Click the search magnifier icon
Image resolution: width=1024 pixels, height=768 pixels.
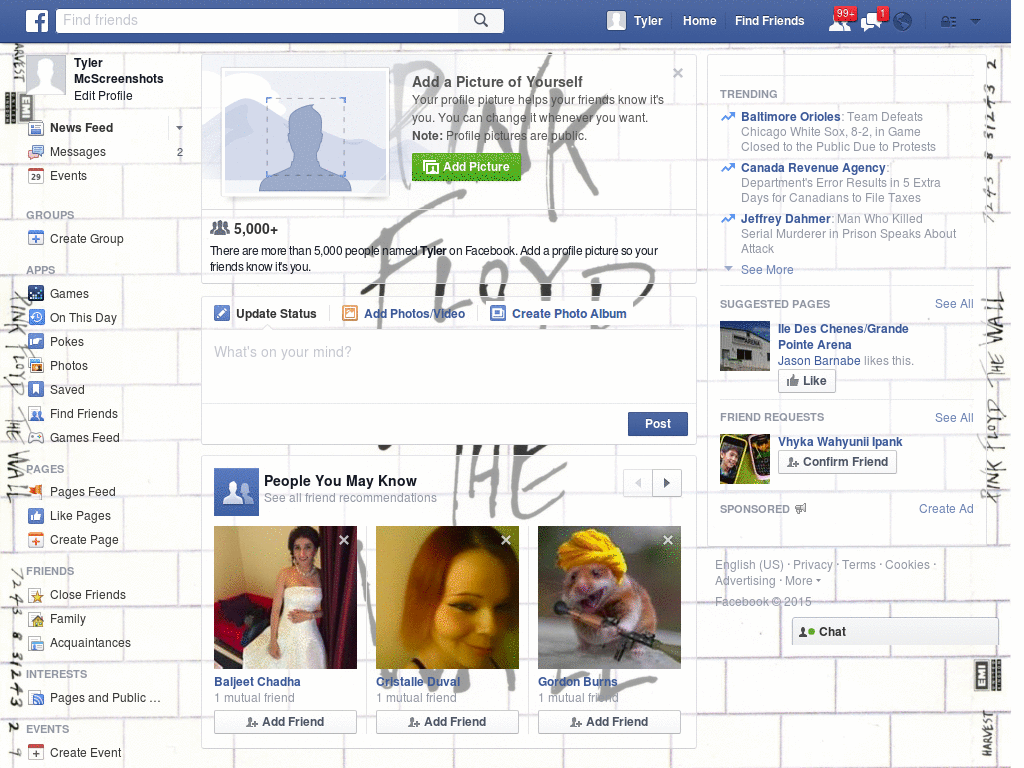[481, 20]
